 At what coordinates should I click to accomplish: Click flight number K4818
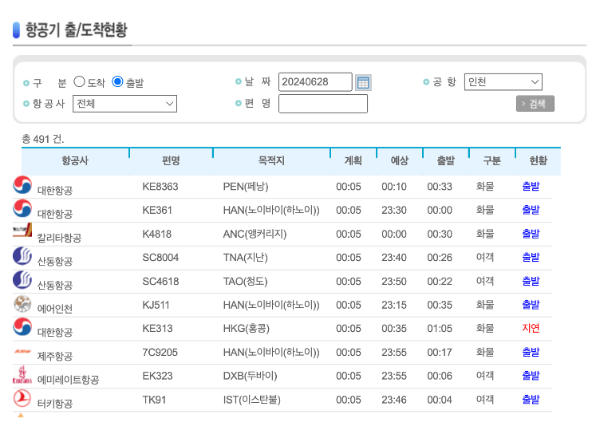tap(157, 234)
